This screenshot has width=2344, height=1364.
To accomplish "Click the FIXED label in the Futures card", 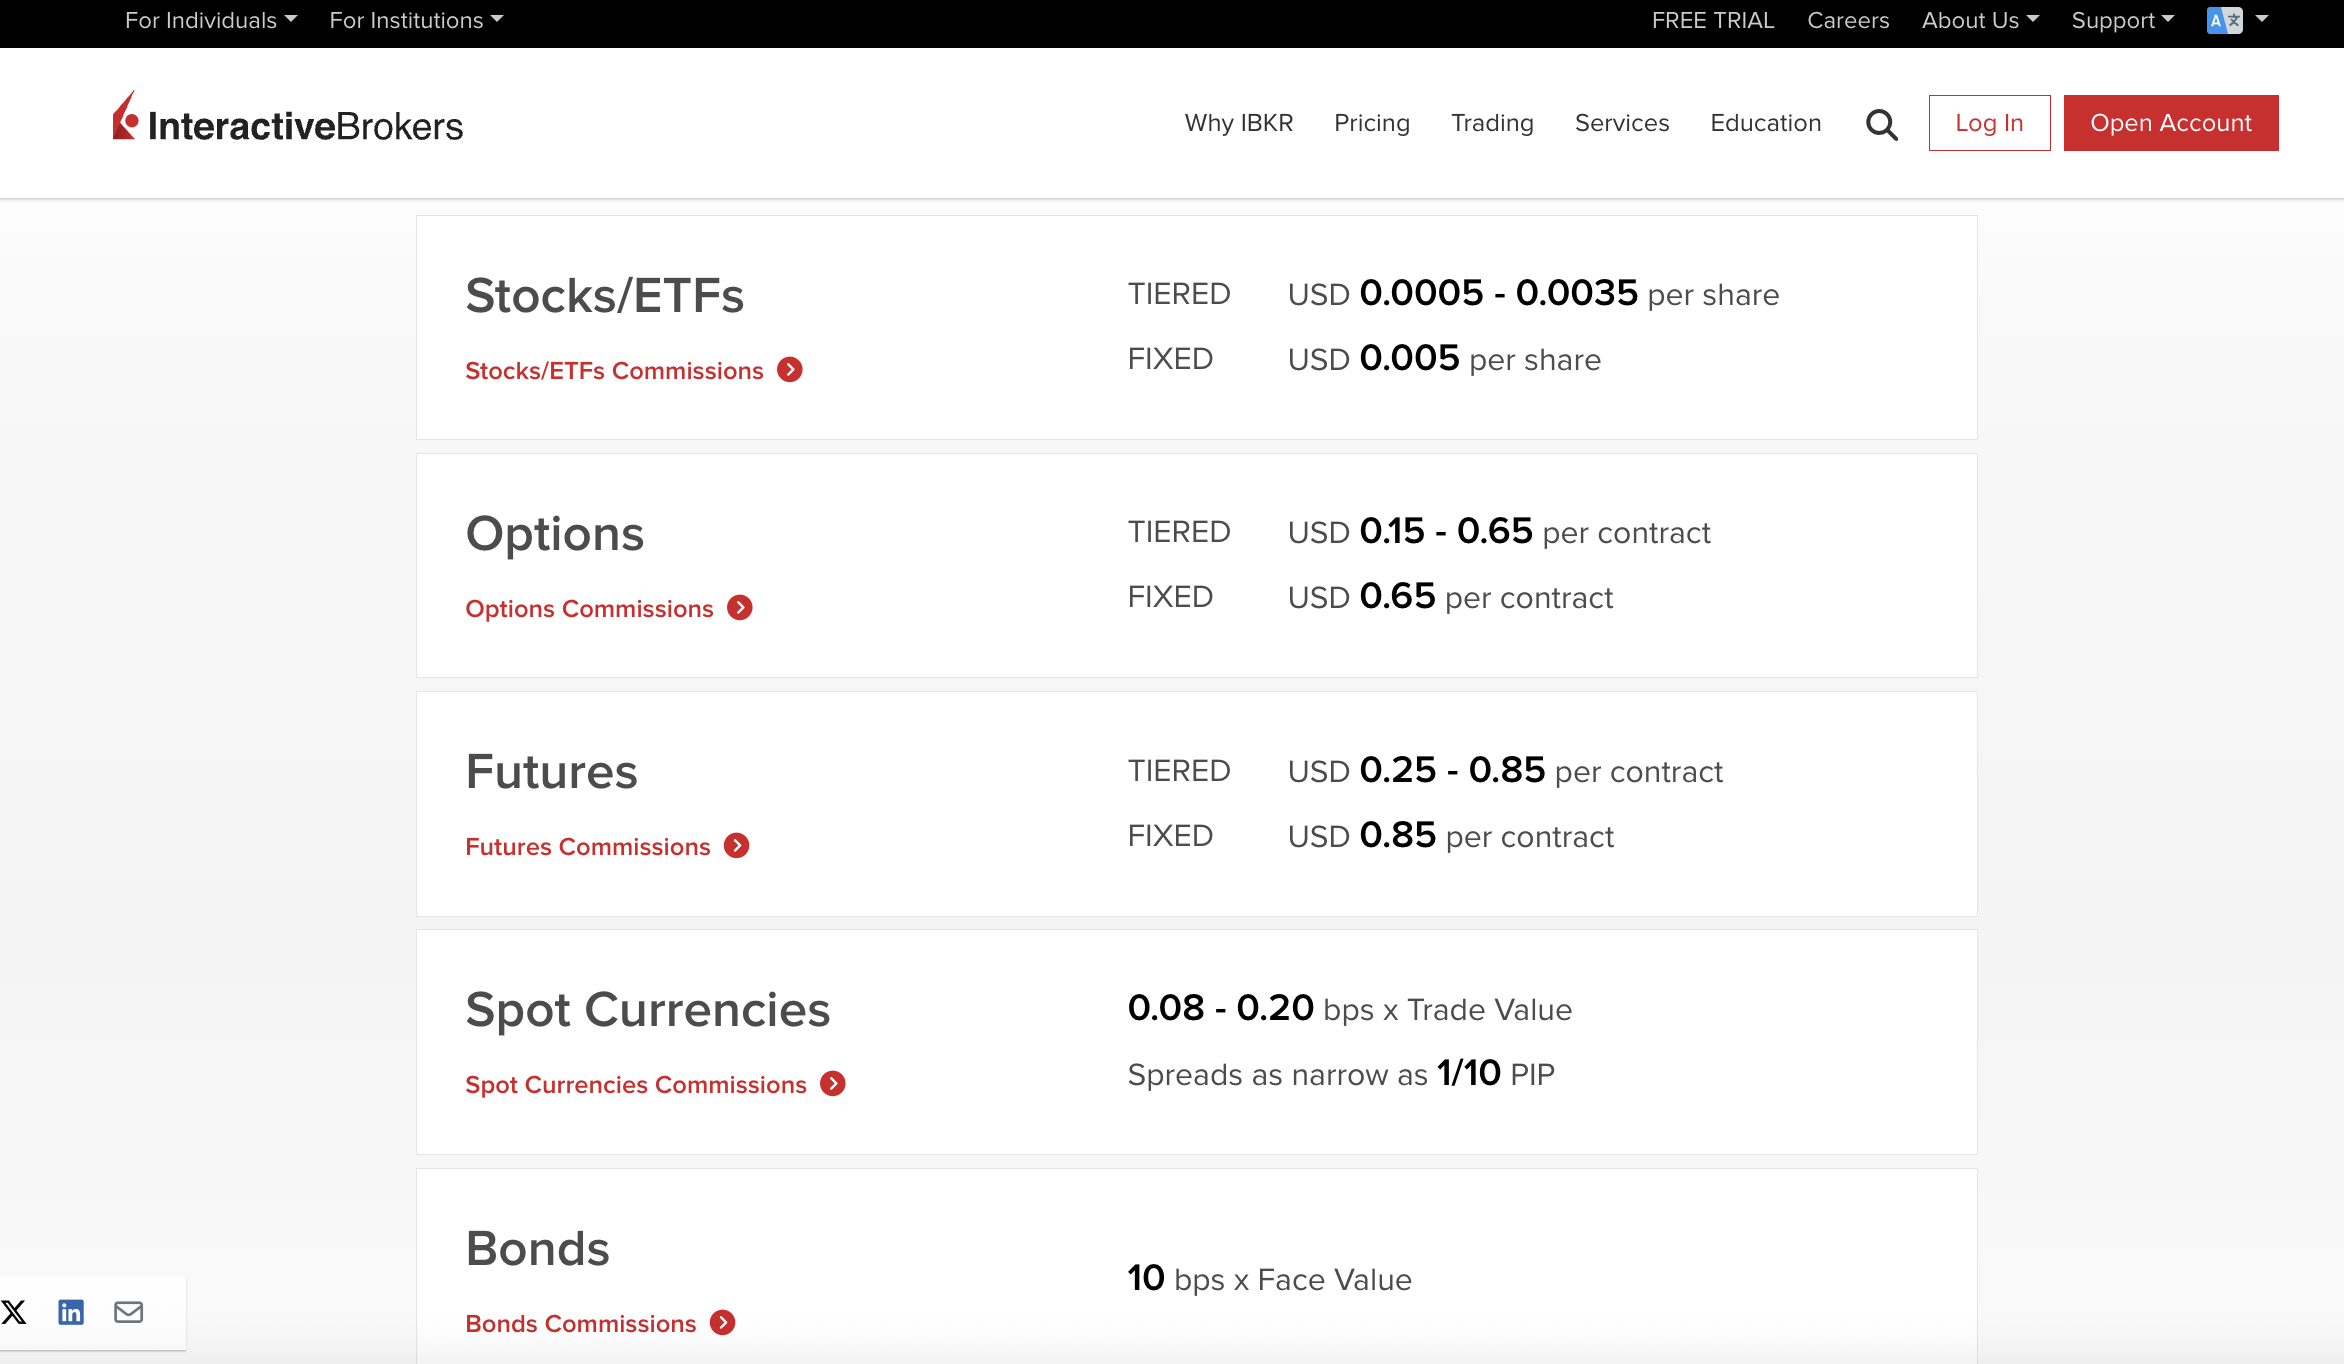I will click(1170, 836).
